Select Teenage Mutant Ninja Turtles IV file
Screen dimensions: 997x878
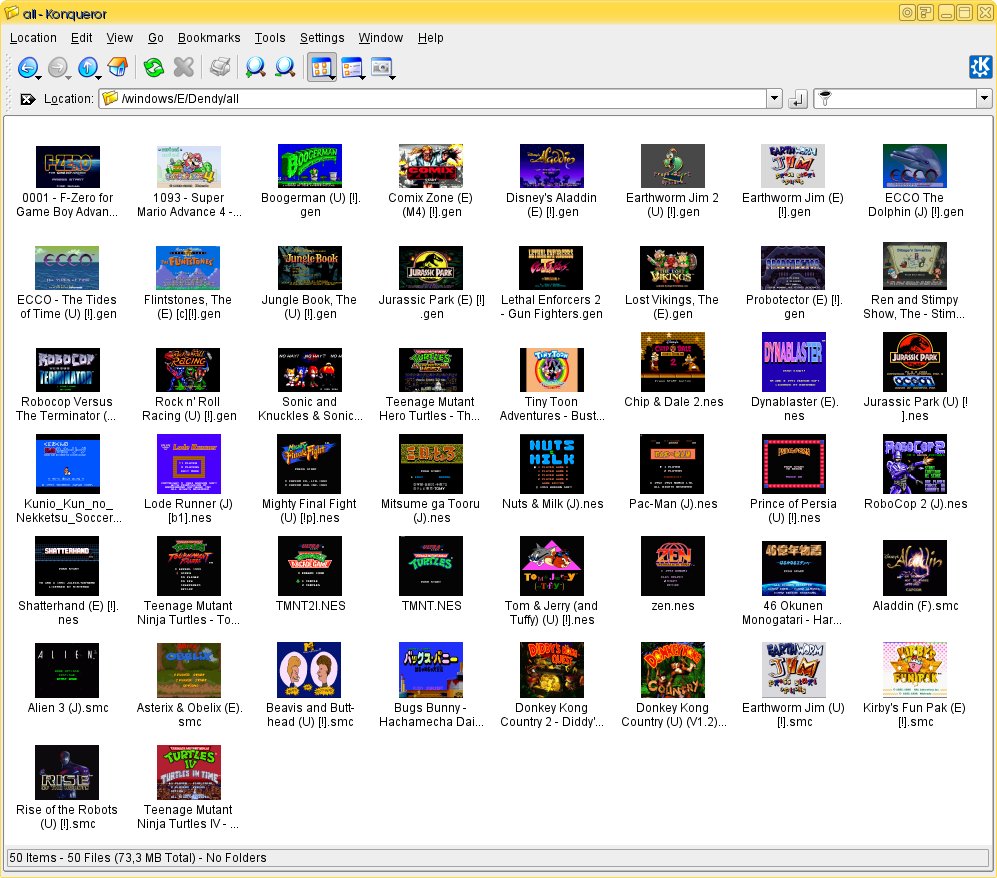(188, 788)
